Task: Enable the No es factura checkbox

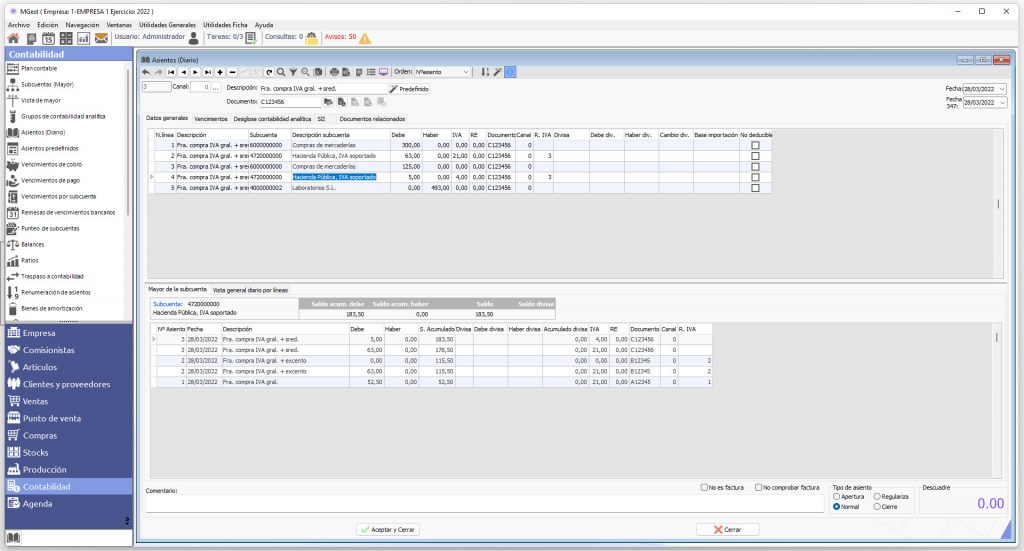Action: (x=704, y=488)
